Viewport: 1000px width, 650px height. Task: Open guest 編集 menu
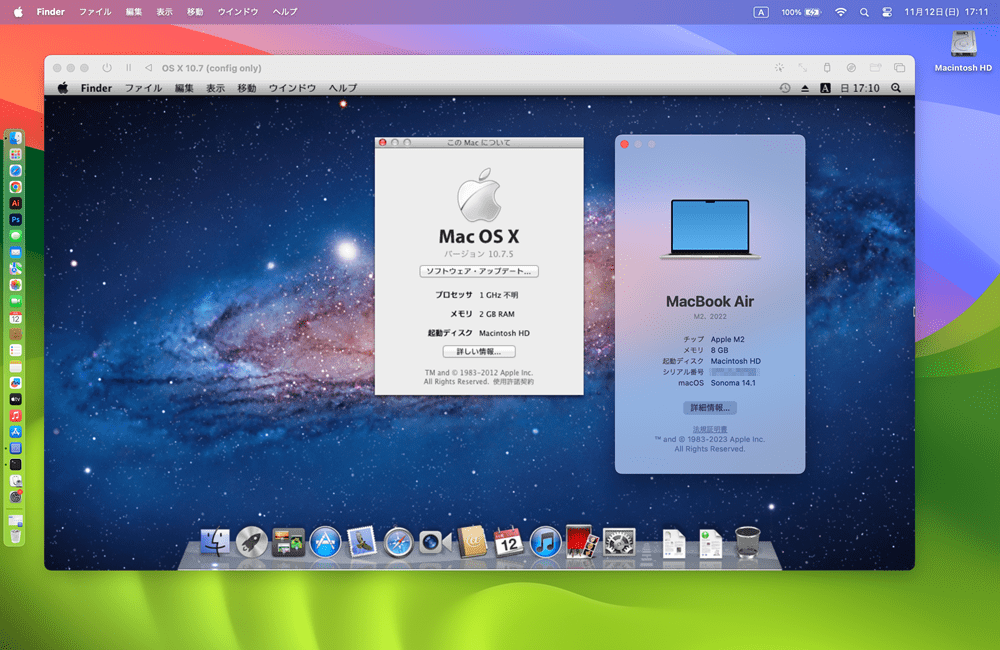coord(184,88)
